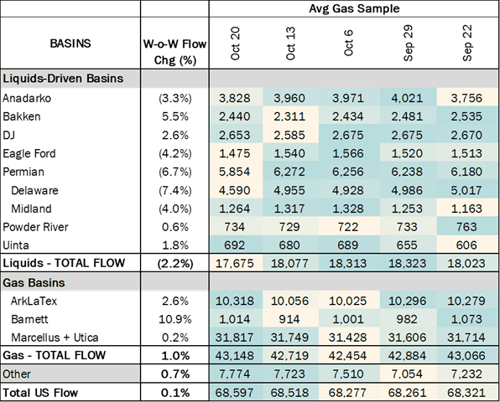Select the Gas Basins section header

tap(34, 283)
